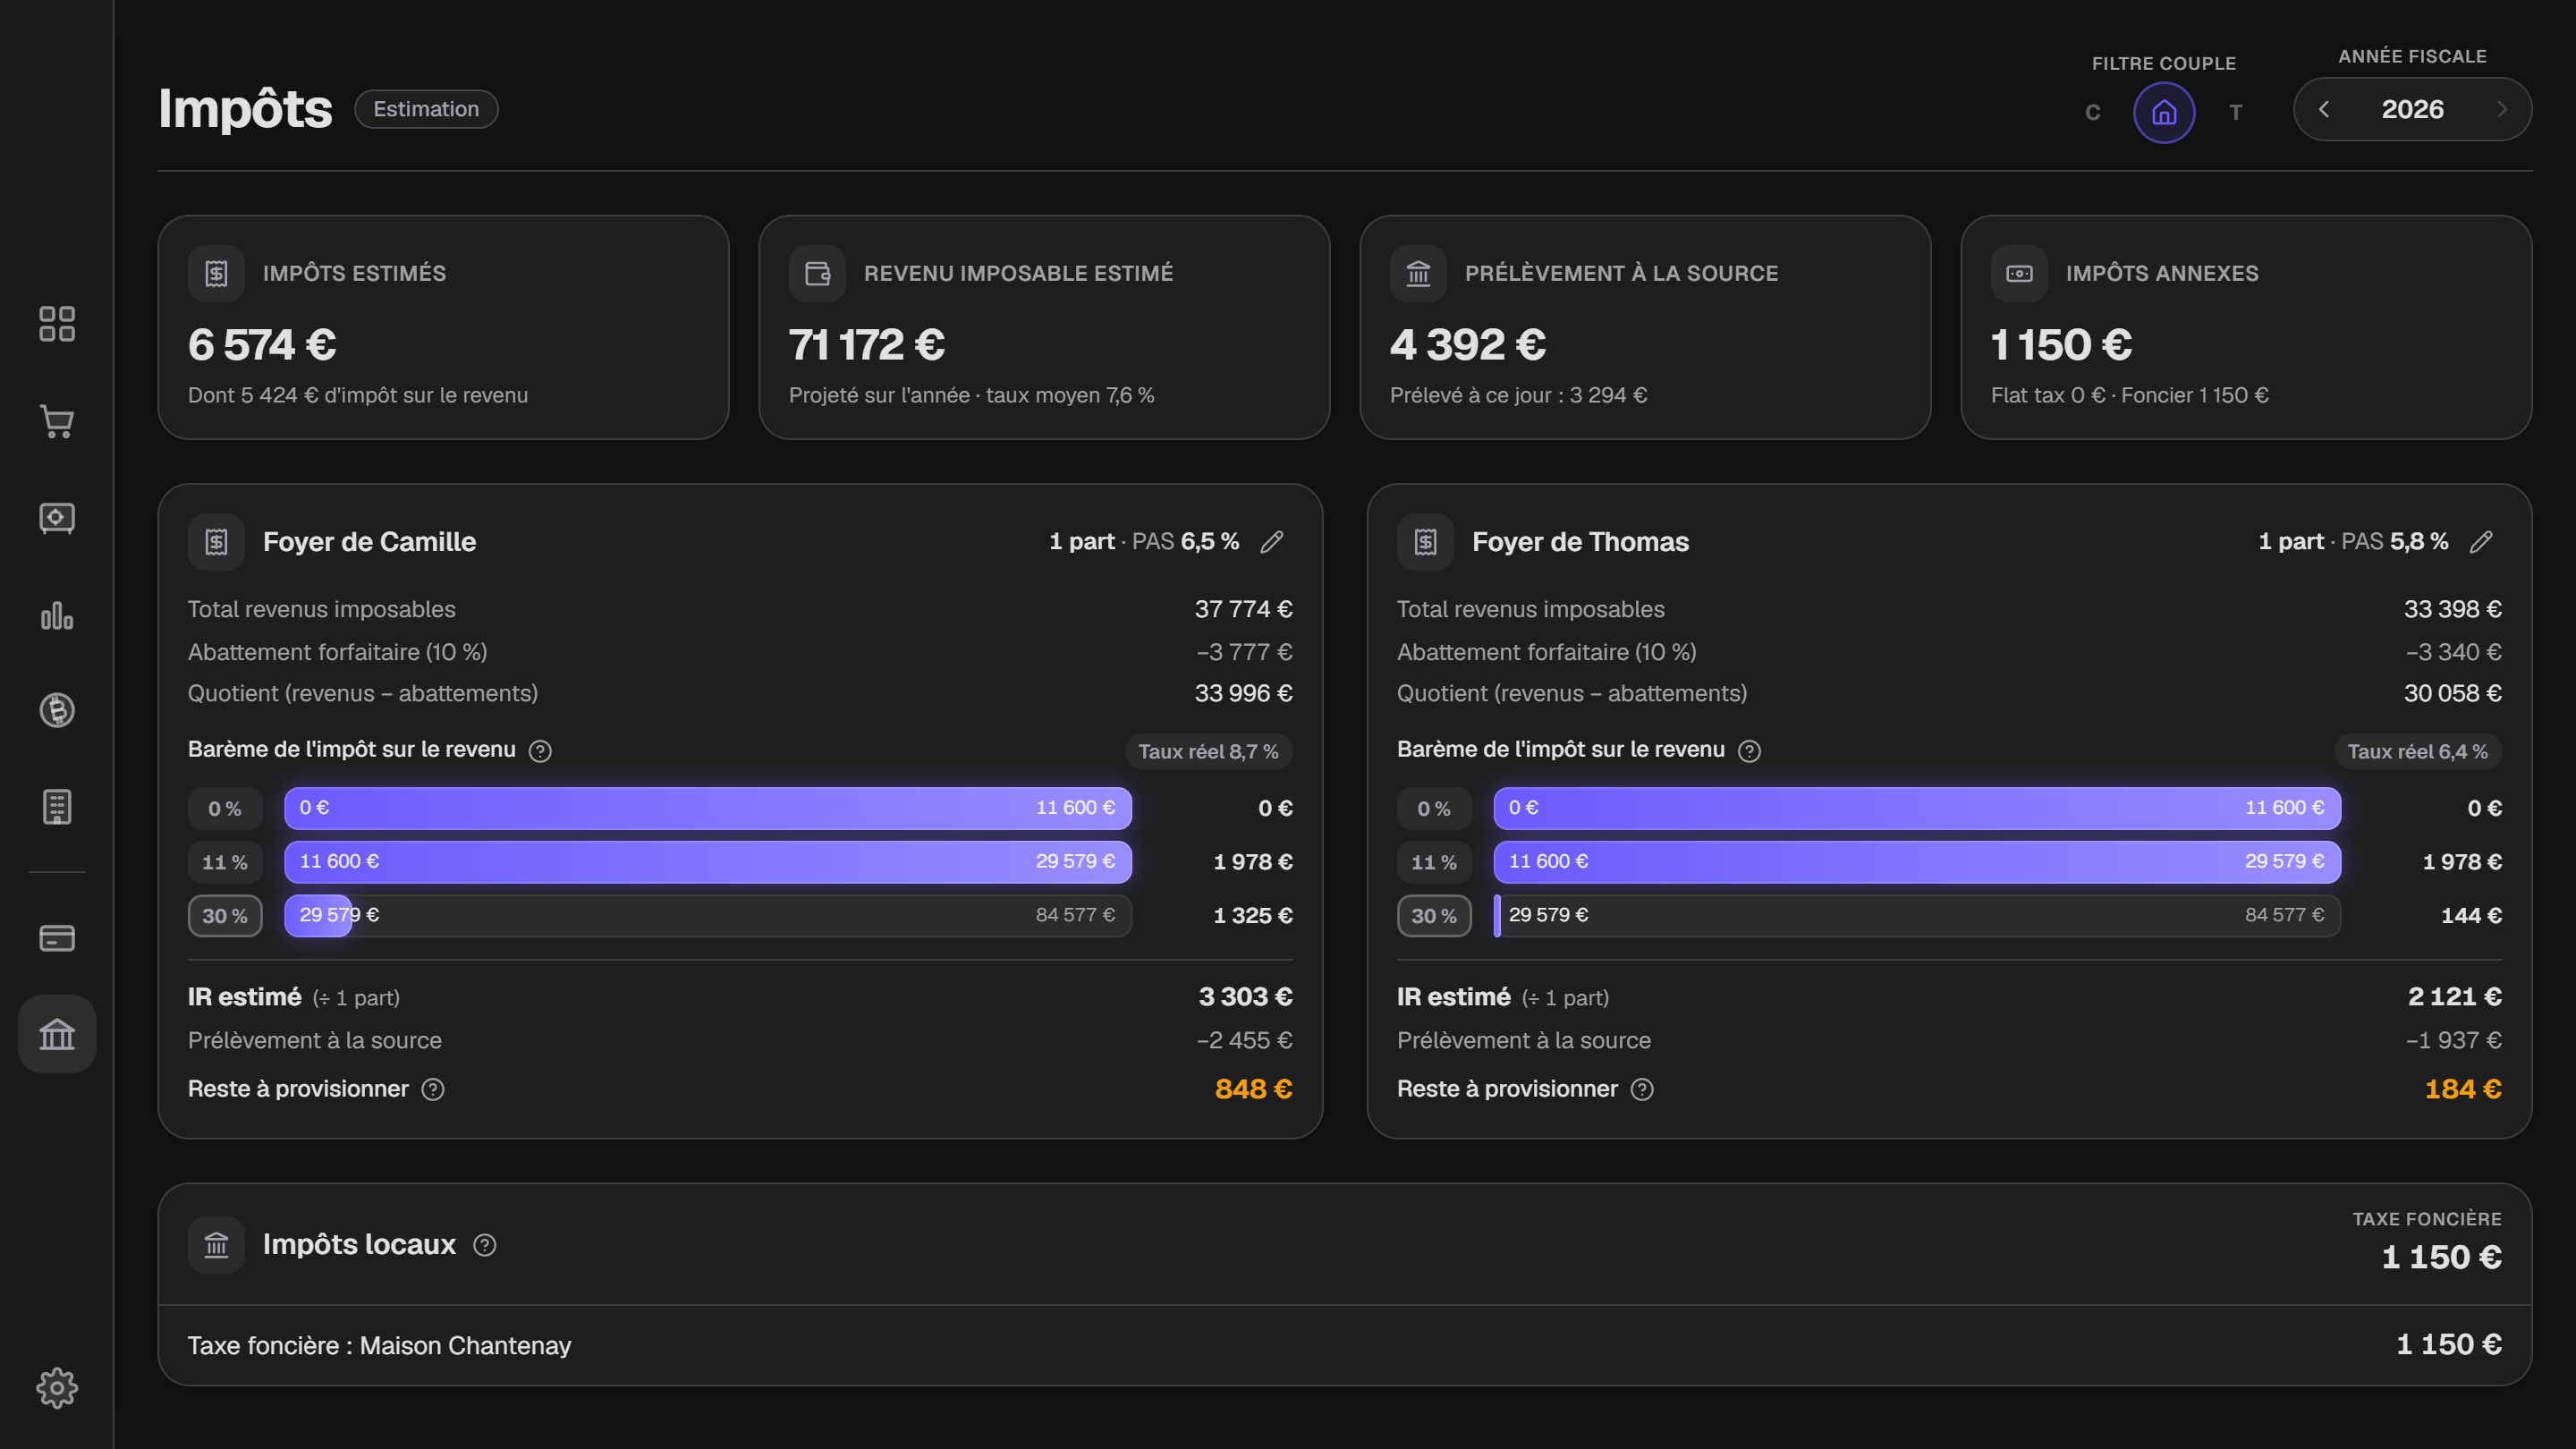Open the receipt documents section in sidebar

(57, 807)
